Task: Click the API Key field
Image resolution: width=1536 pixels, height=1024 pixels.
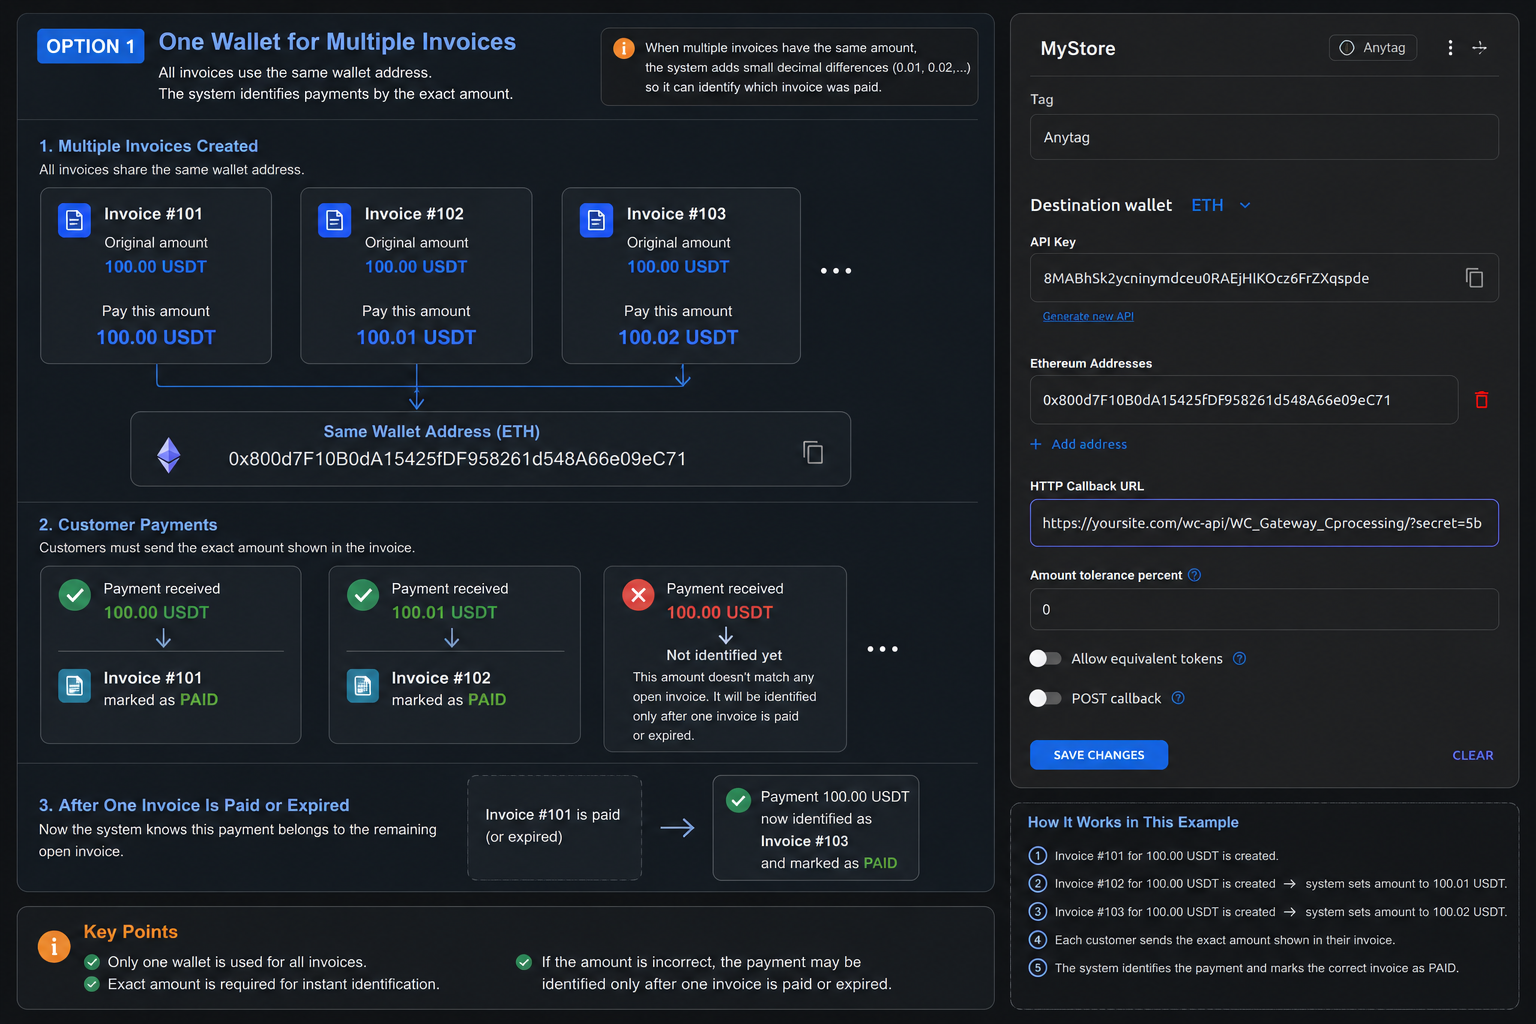Action: click(x=1264, y=278)
